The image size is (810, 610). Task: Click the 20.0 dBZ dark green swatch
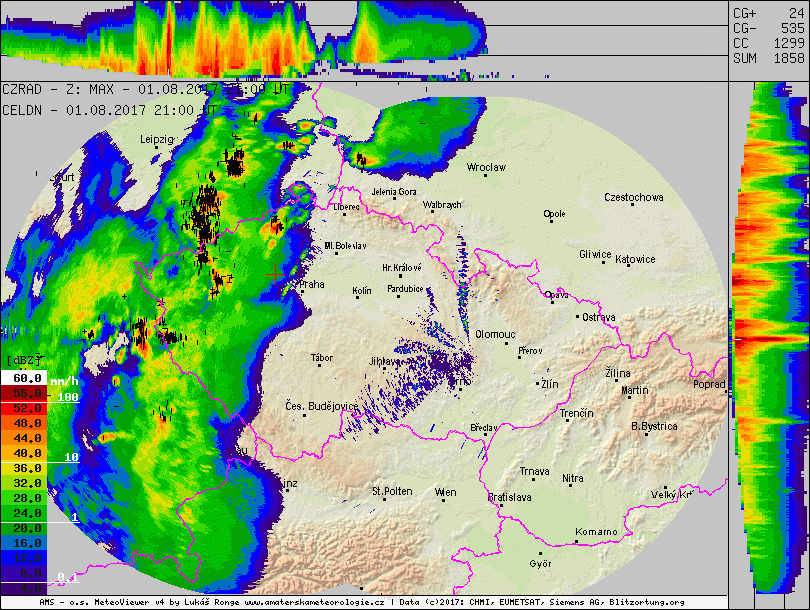click(24, 528)
